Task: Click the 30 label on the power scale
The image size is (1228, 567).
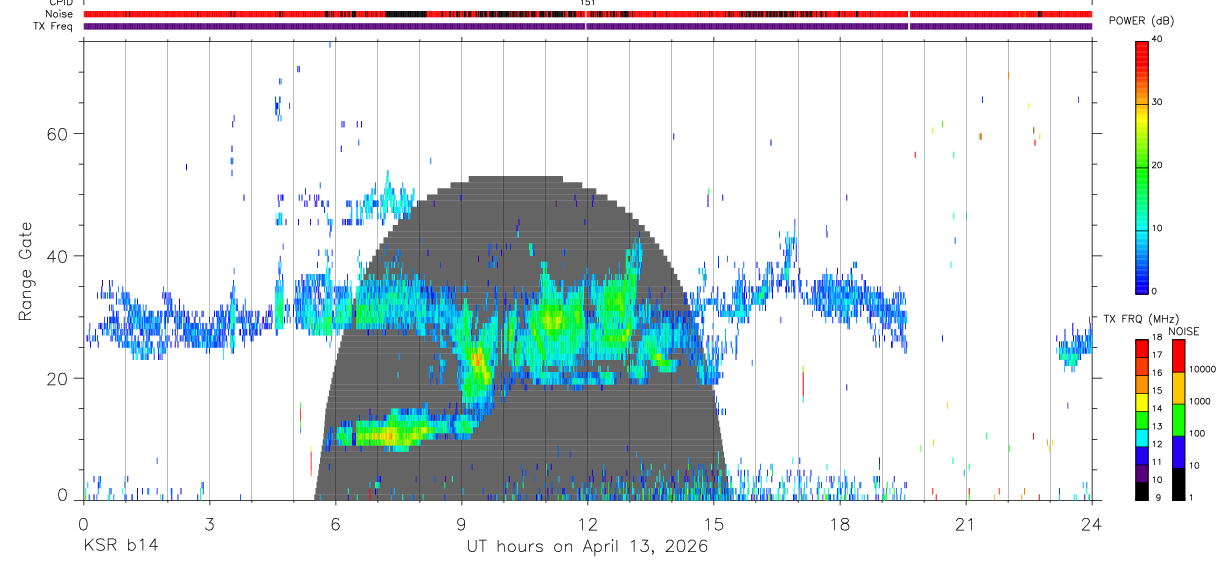Action: click(x=1156, y=103)
